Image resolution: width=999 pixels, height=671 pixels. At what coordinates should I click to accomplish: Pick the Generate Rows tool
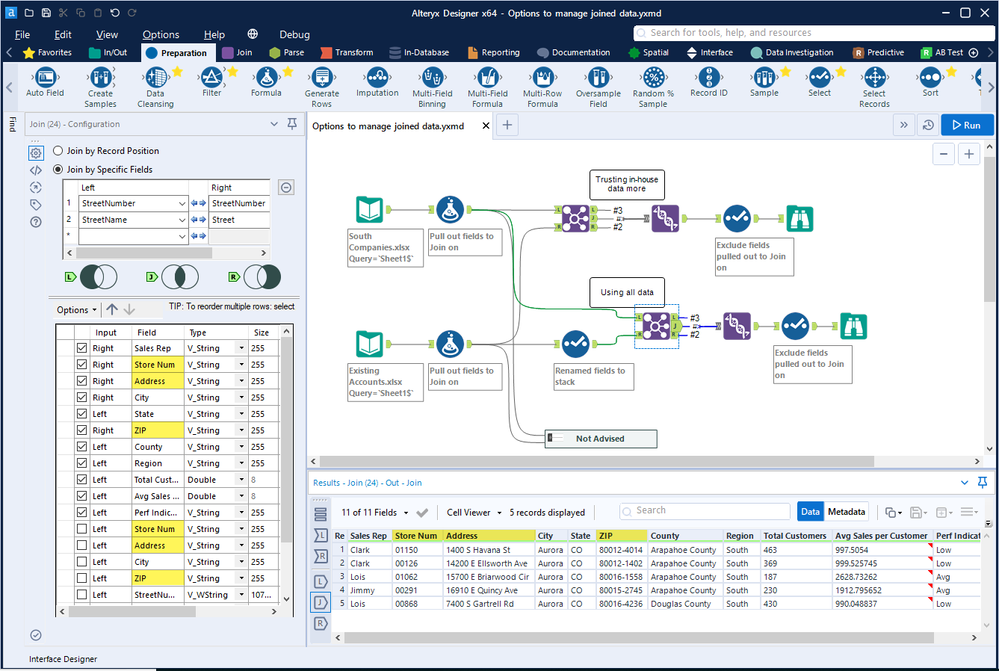(322, 88)
